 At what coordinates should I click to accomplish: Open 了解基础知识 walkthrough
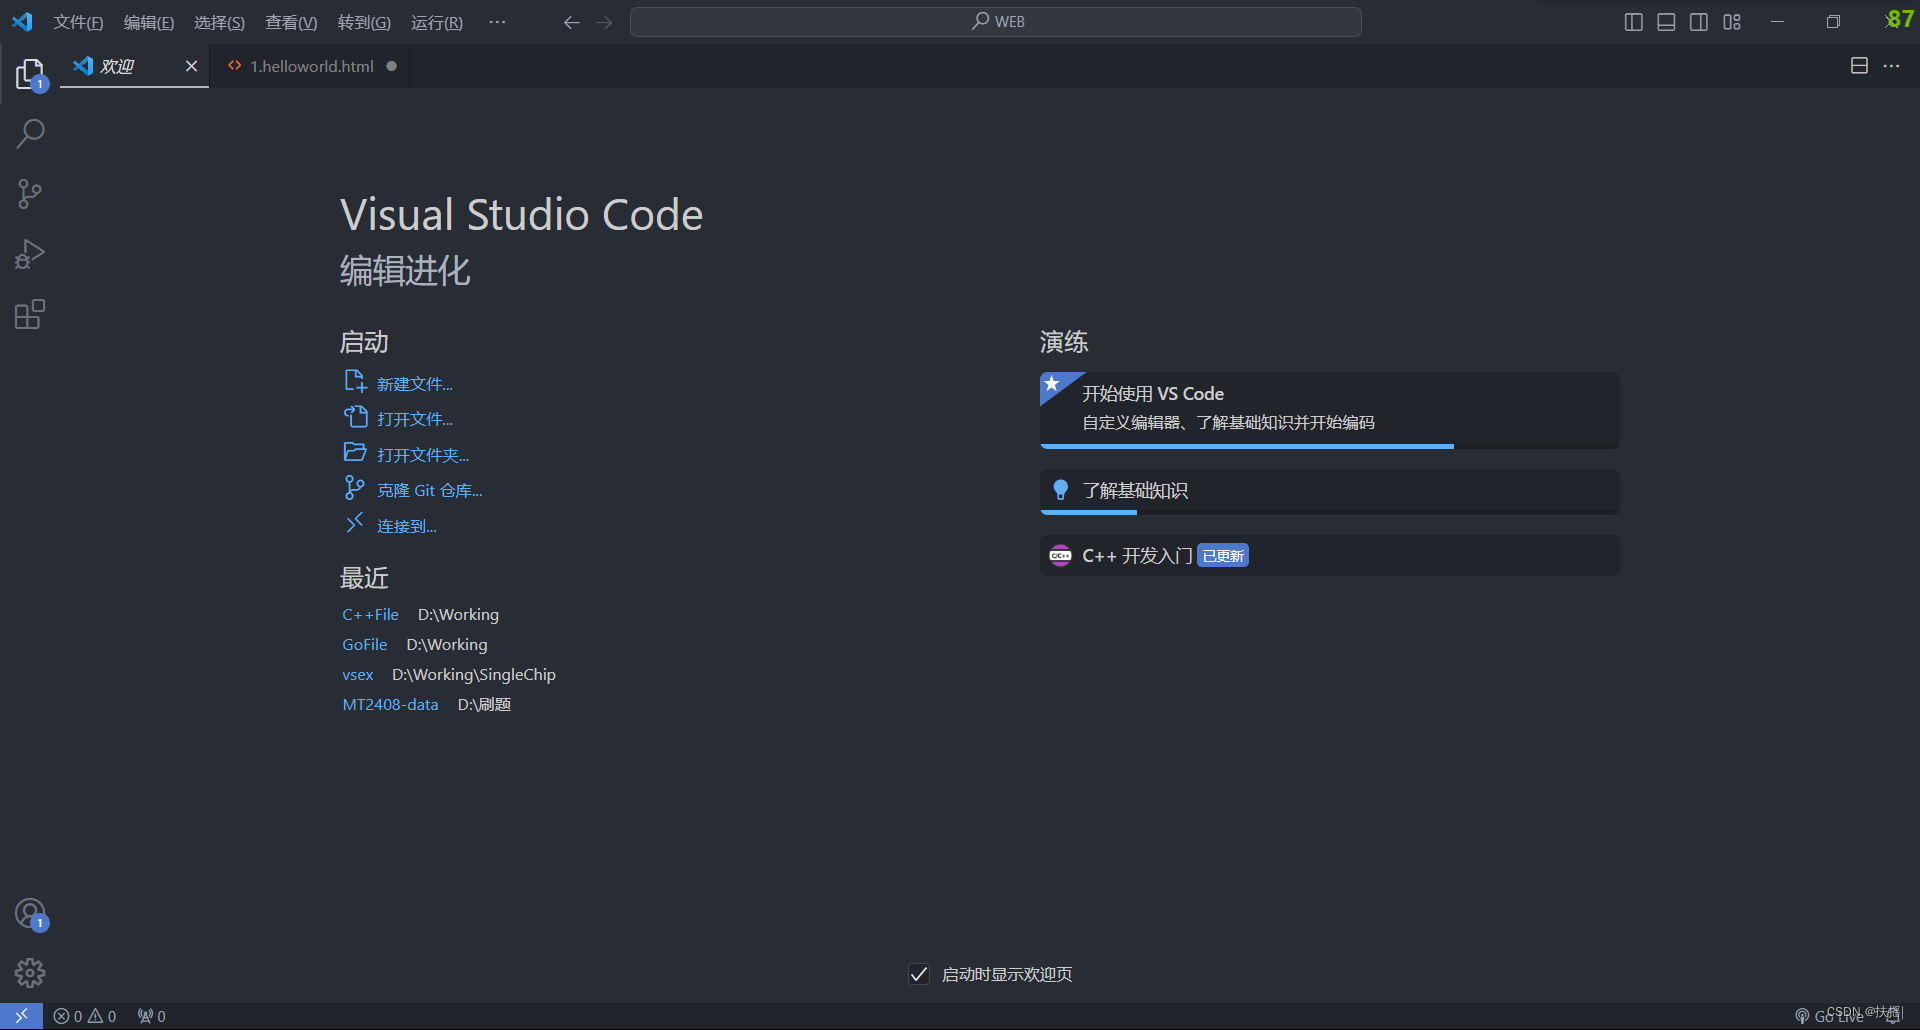[1330, 492]
